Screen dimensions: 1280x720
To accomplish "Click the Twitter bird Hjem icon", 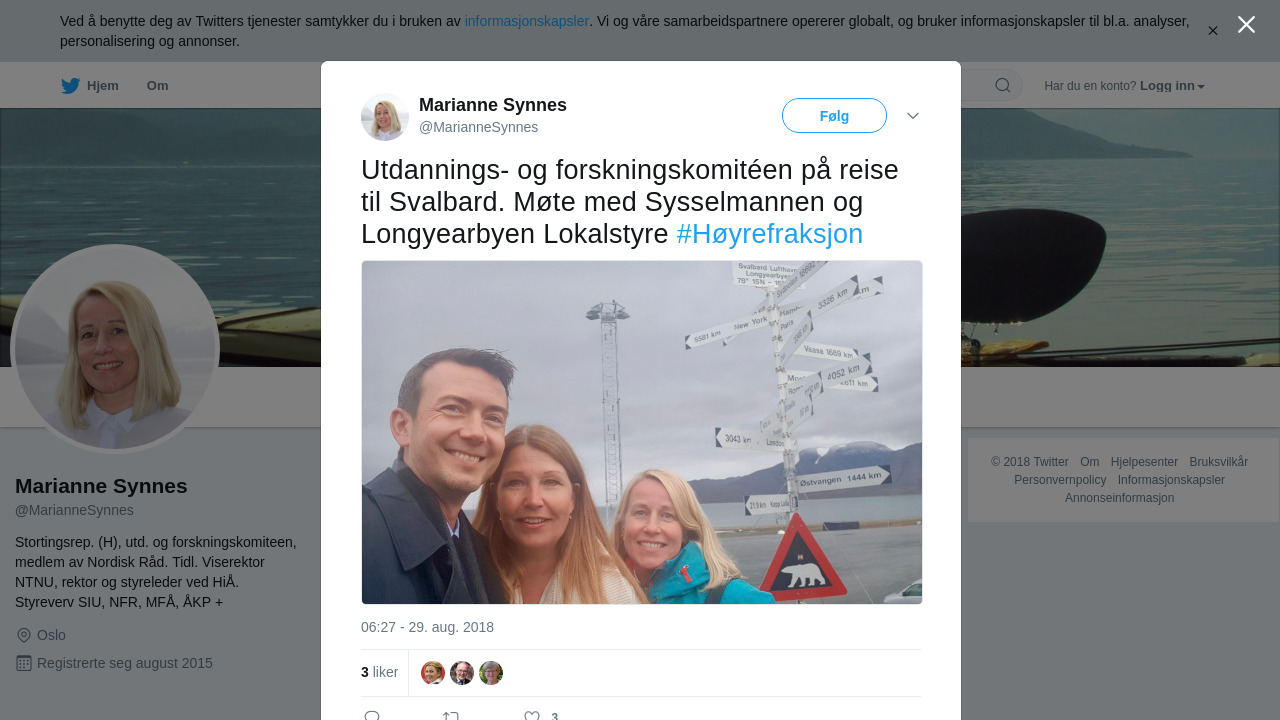I will coord(70,86).
